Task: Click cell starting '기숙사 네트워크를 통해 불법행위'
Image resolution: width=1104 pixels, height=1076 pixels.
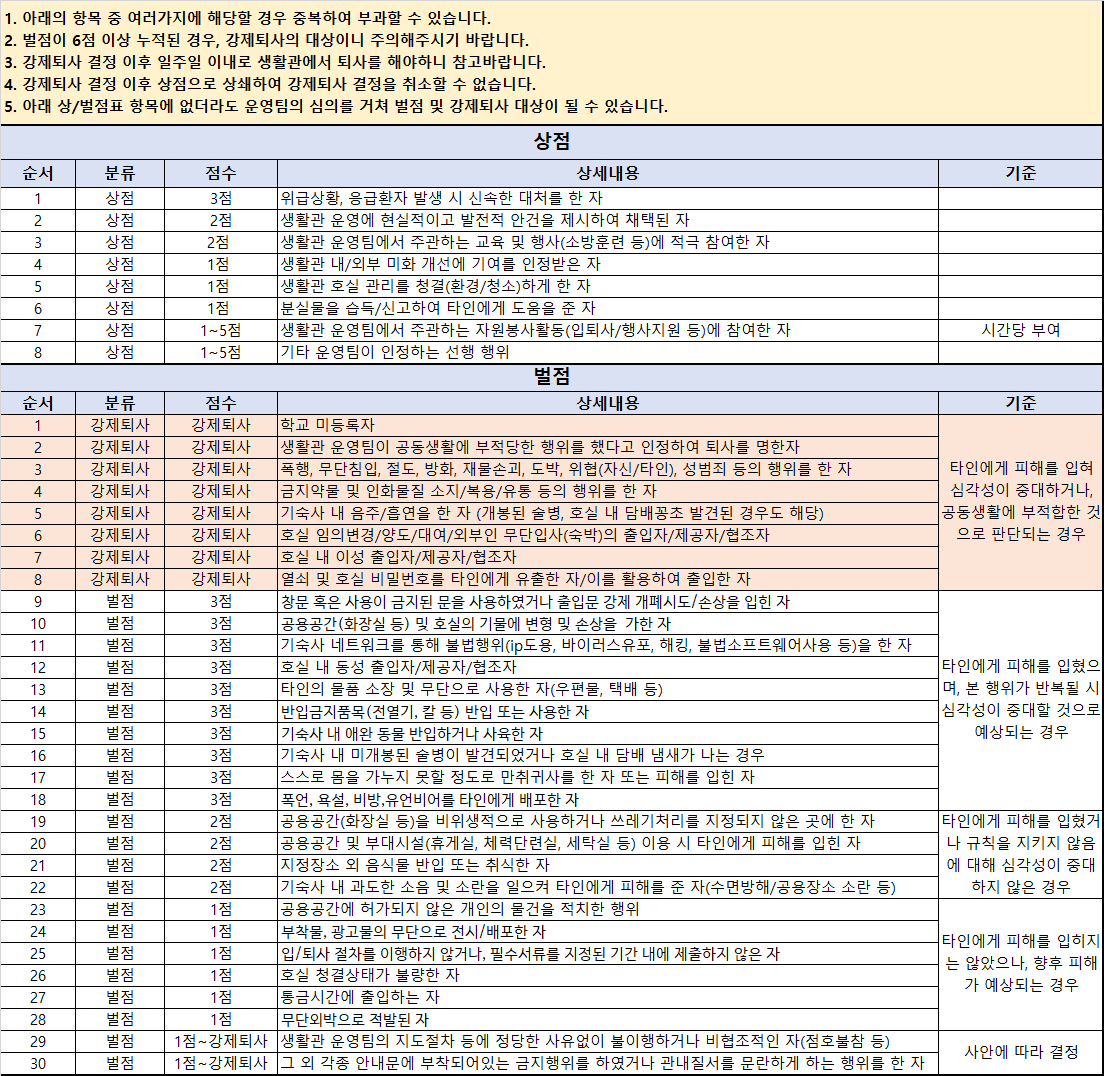Action: (608, 645)
